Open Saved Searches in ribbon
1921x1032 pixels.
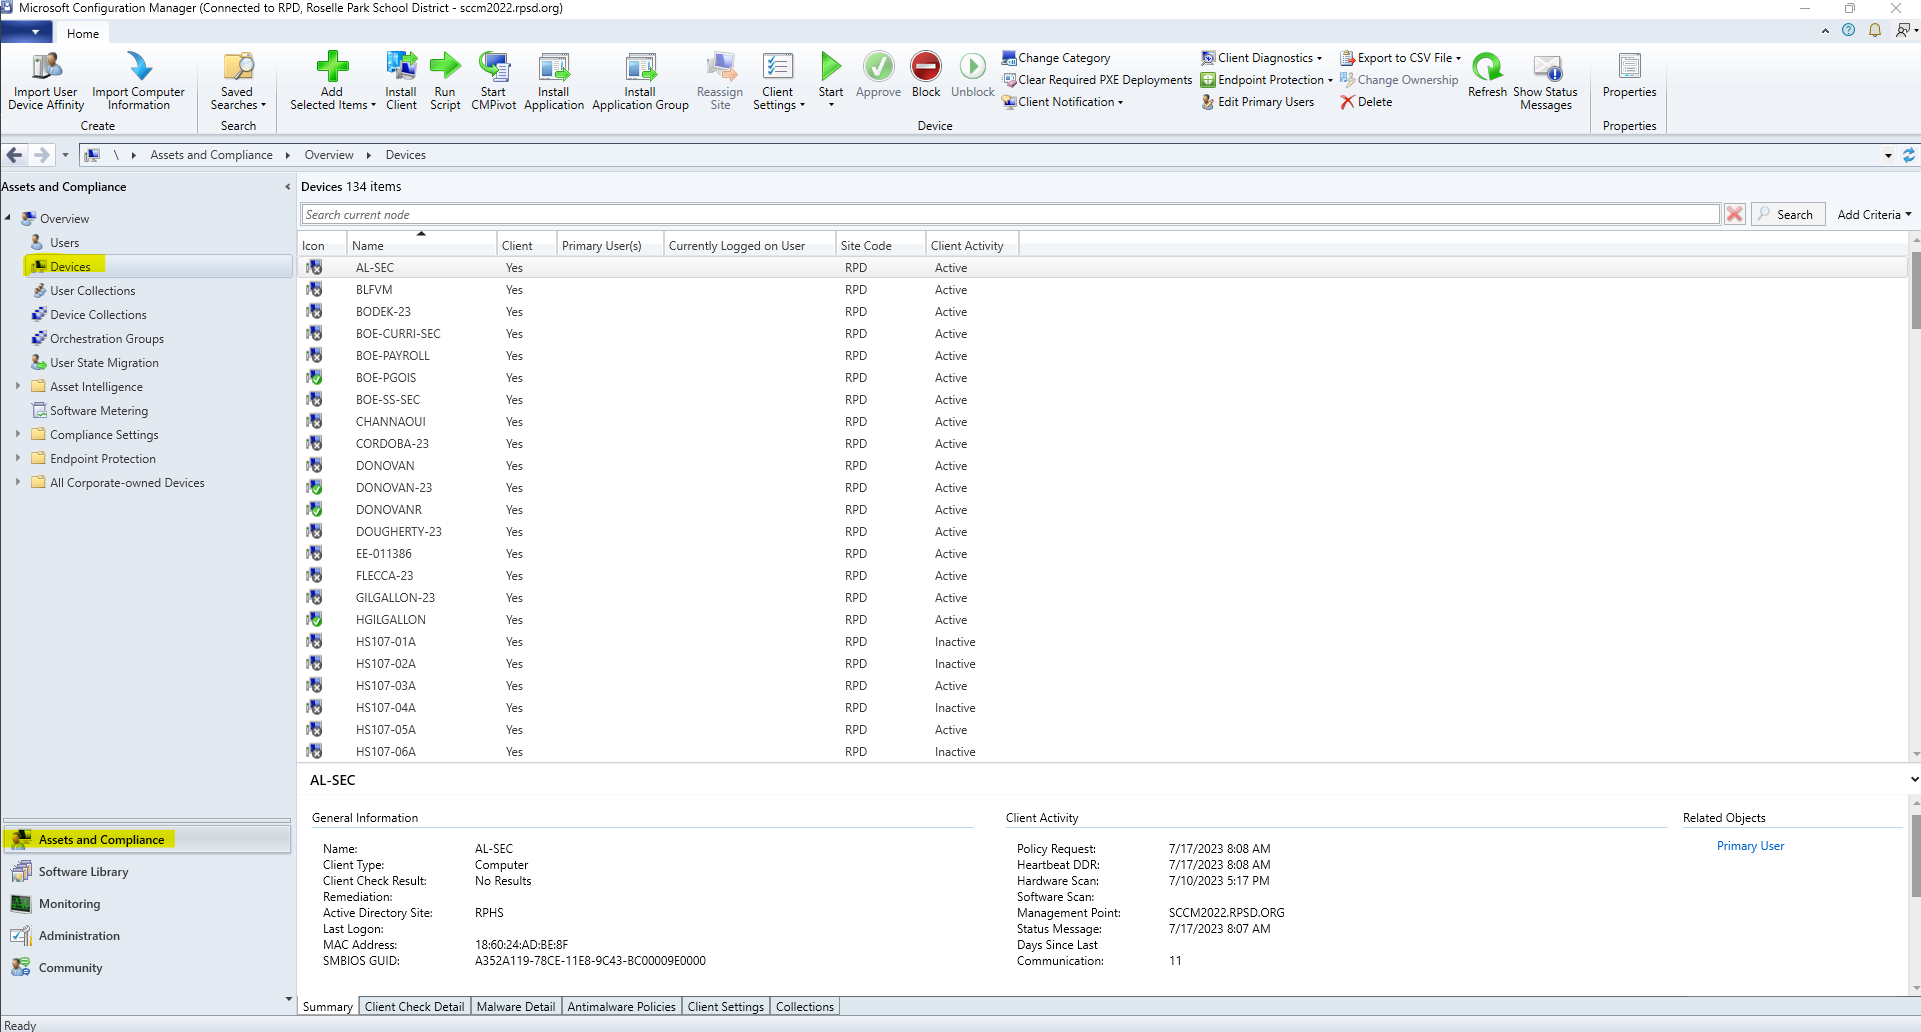point(238,81)
